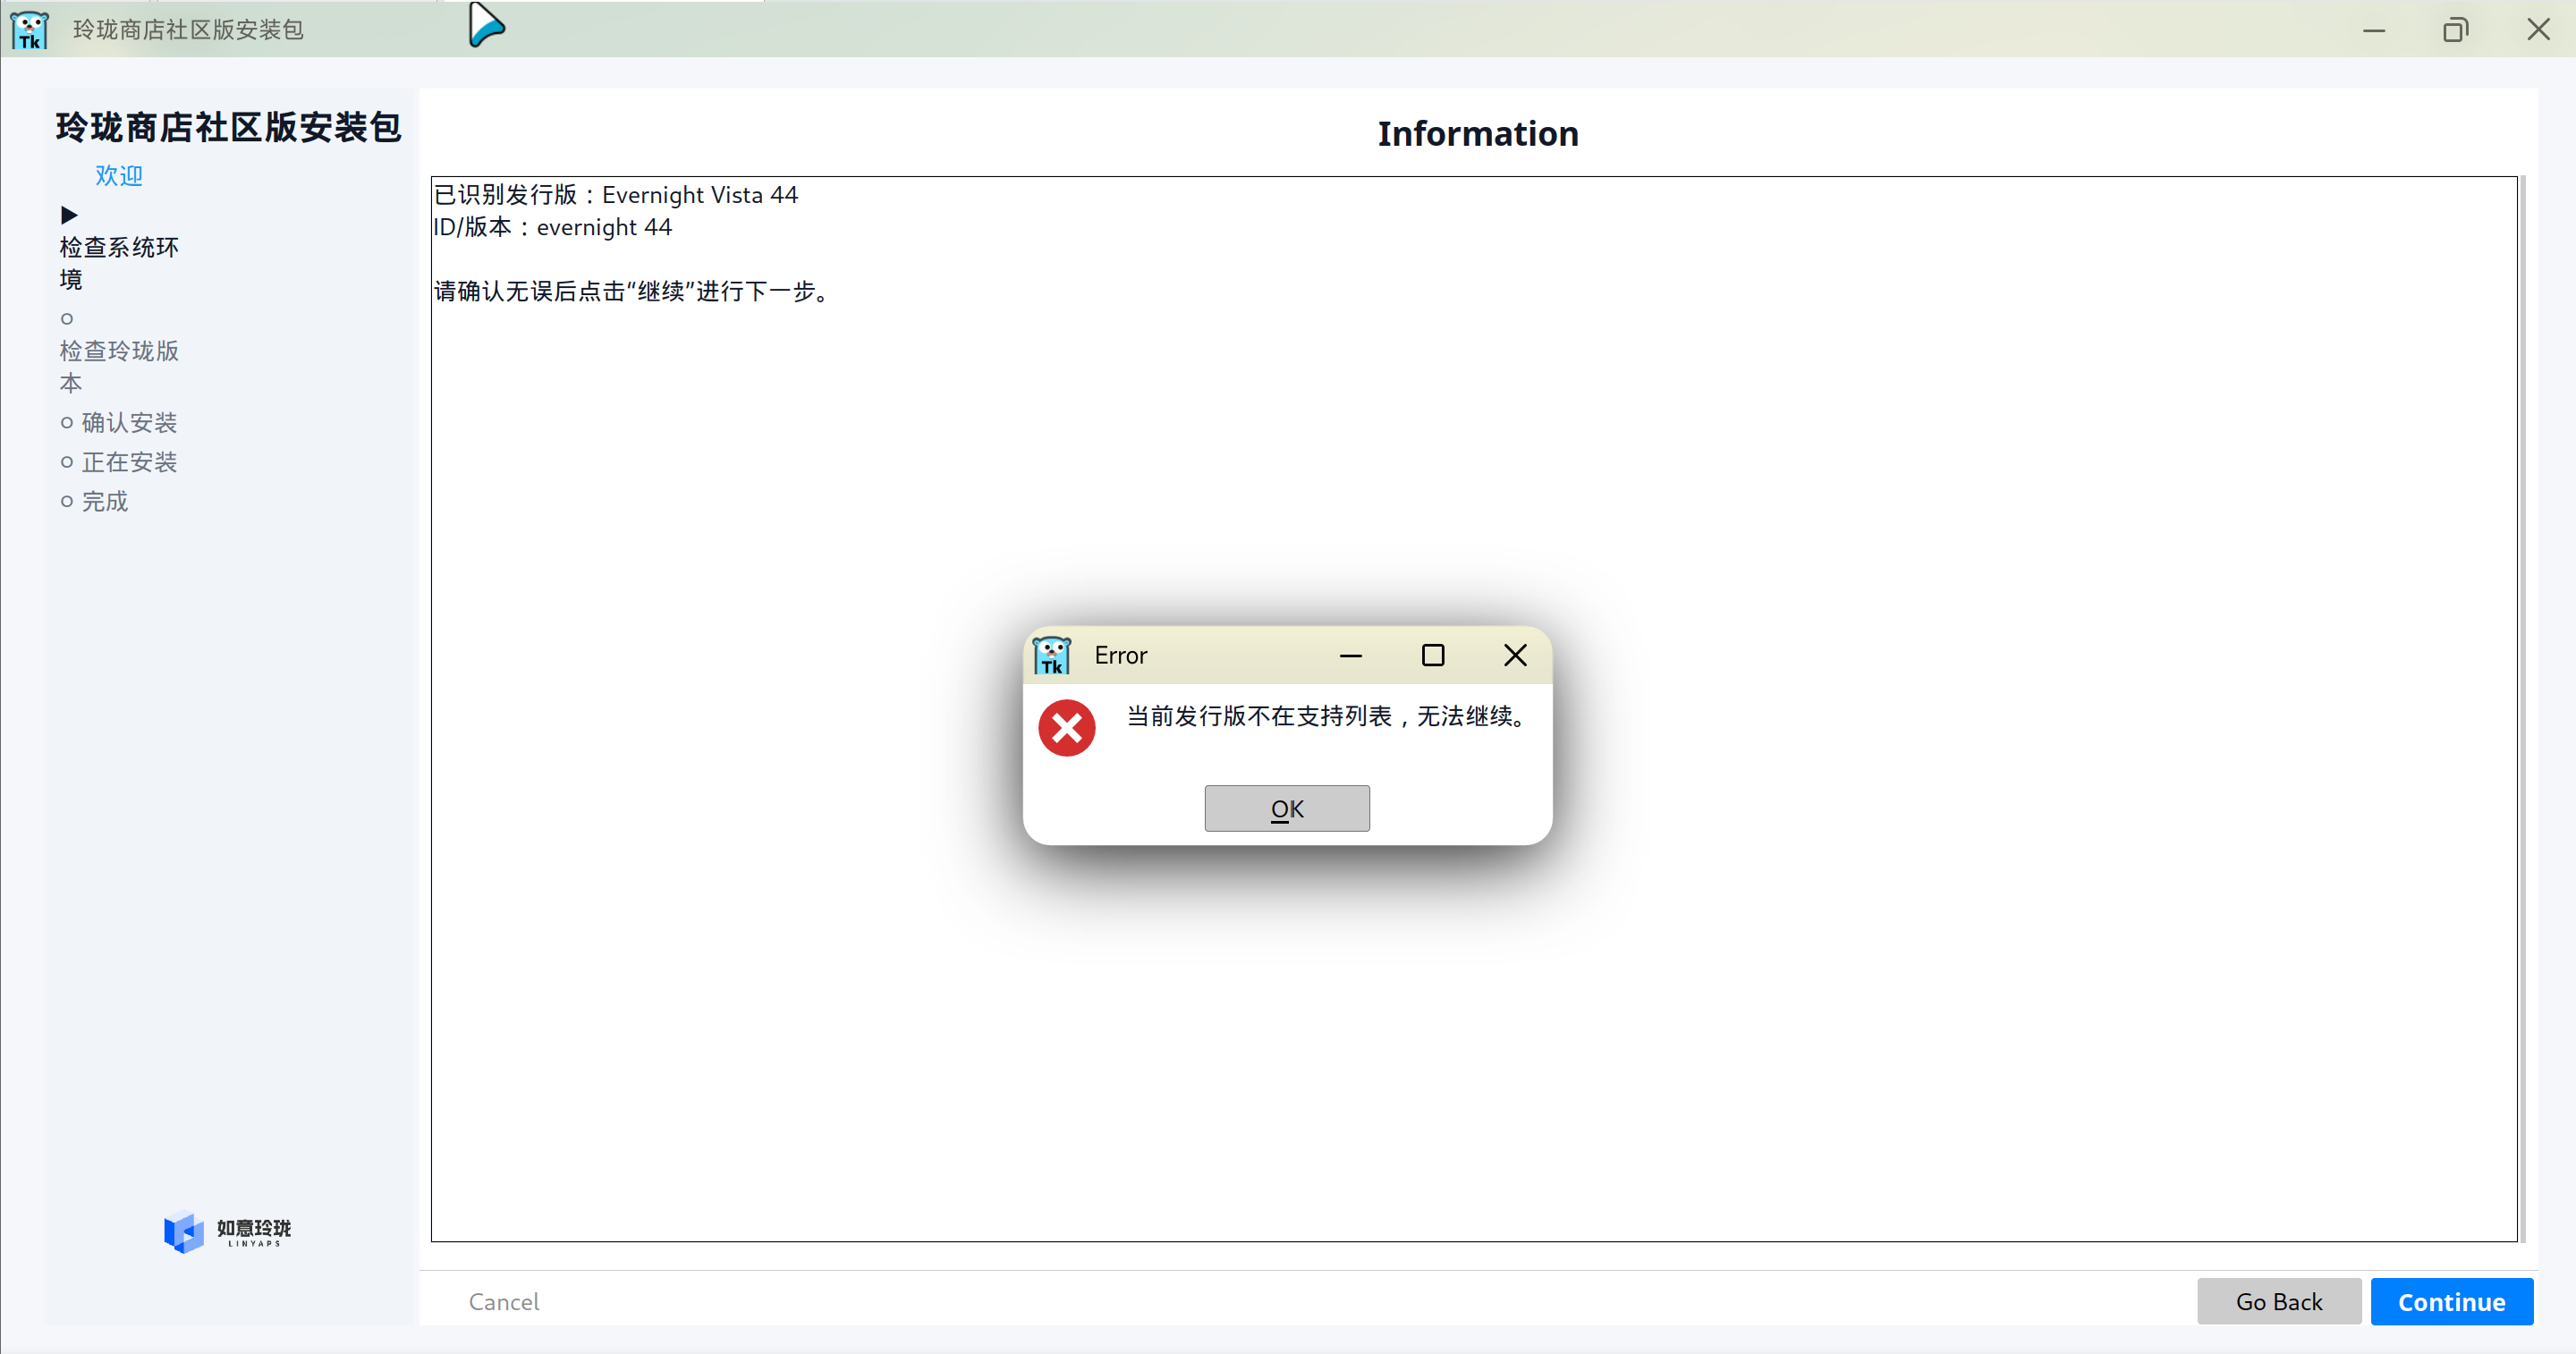Minimize the Error dialog window

[1350, 655]
